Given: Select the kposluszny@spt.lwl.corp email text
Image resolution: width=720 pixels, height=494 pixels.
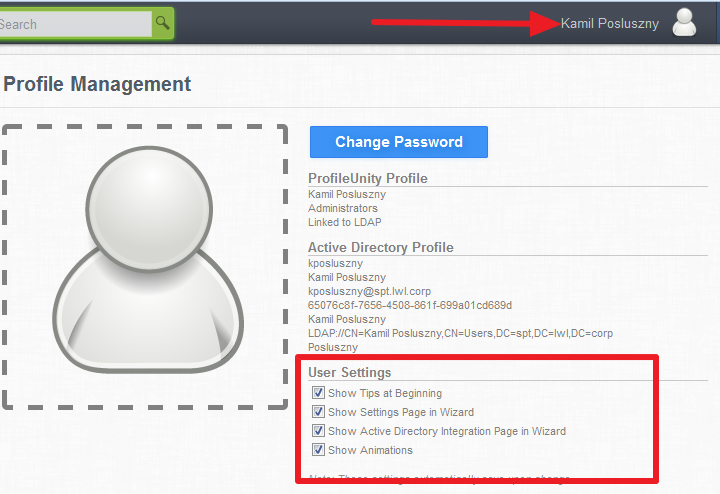Looking at the screenshot, I should pos(370,292).
